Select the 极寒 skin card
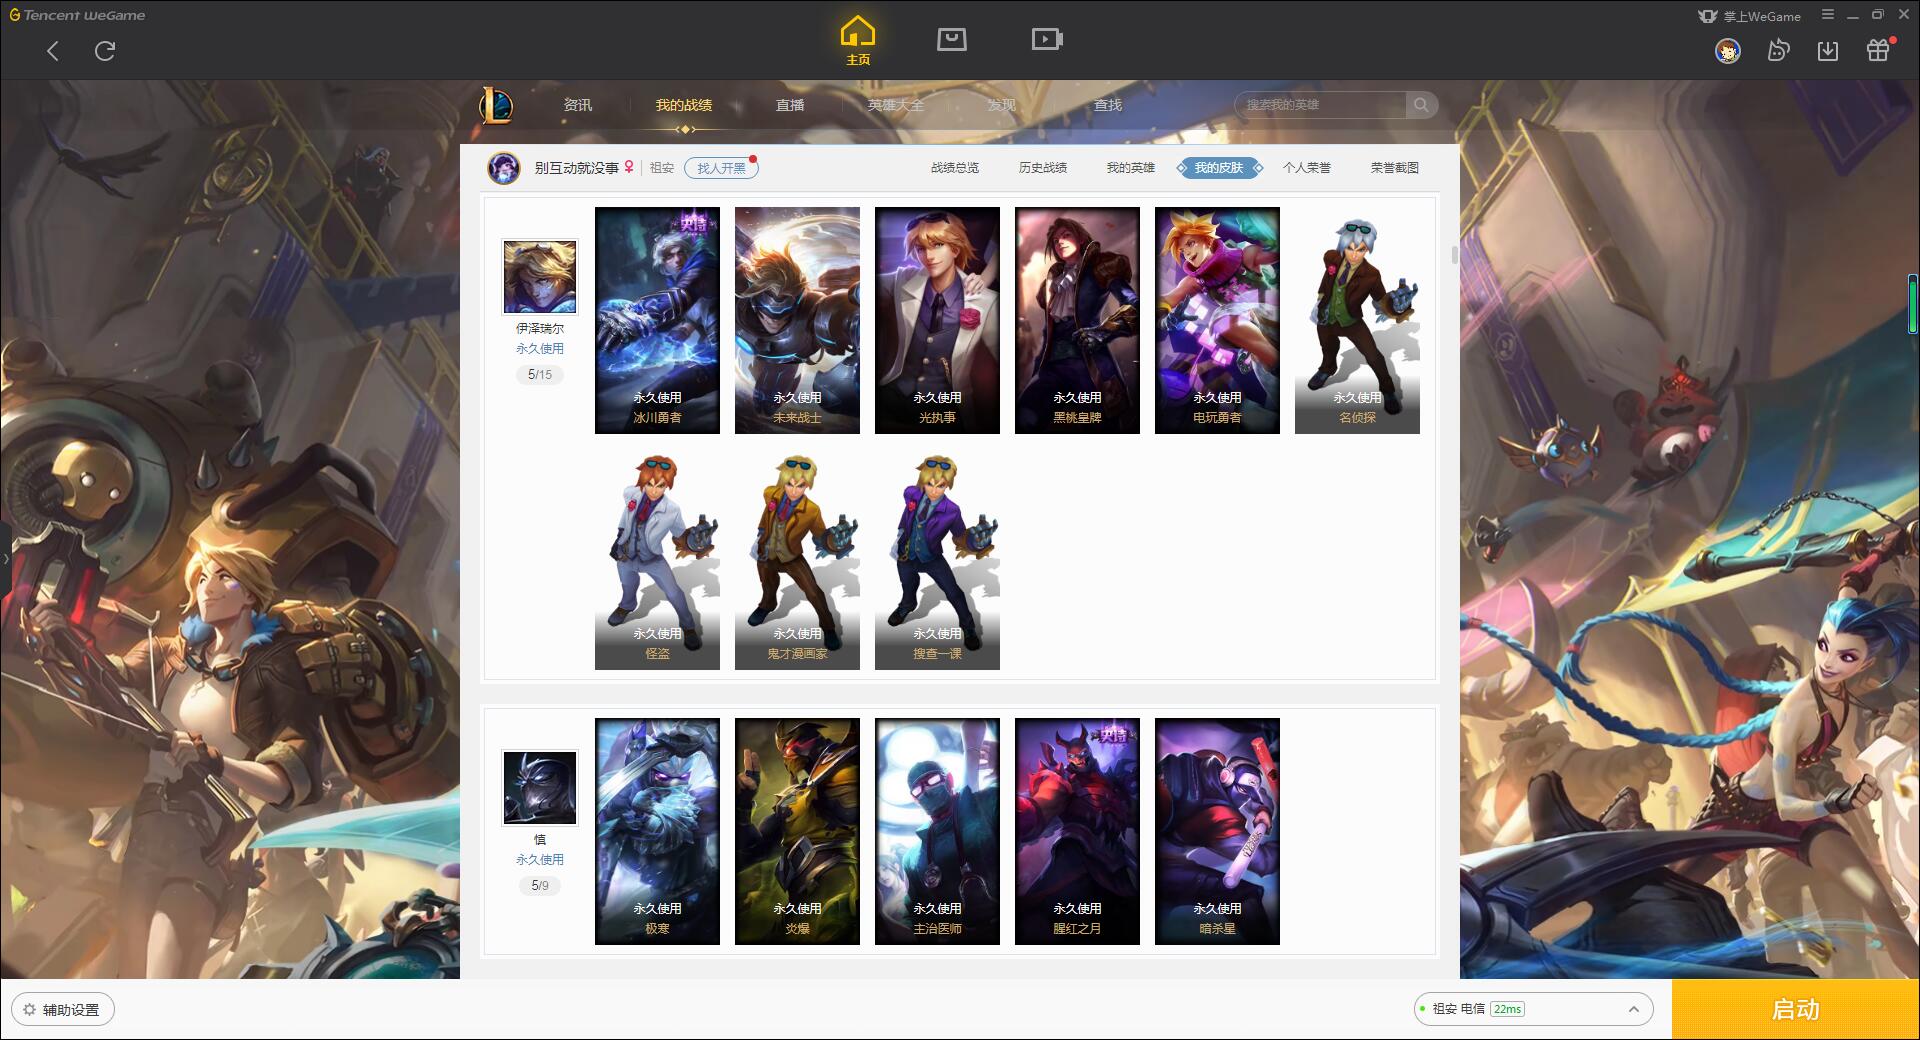 [x=657, y=831]
